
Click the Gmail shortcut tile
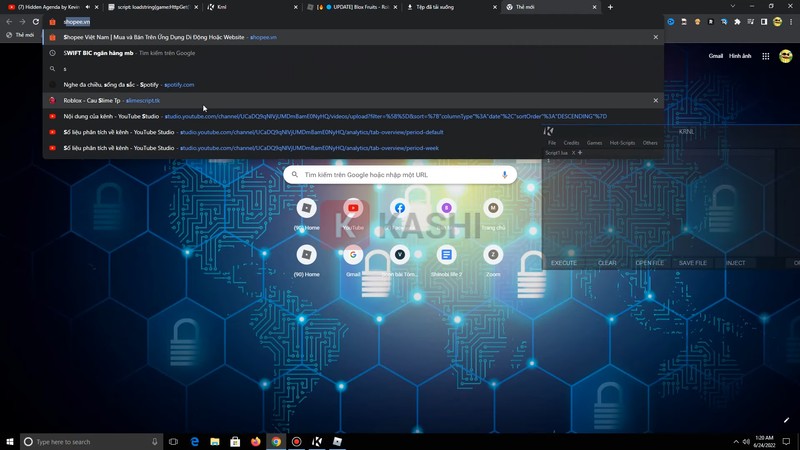[x=353, y=256]
